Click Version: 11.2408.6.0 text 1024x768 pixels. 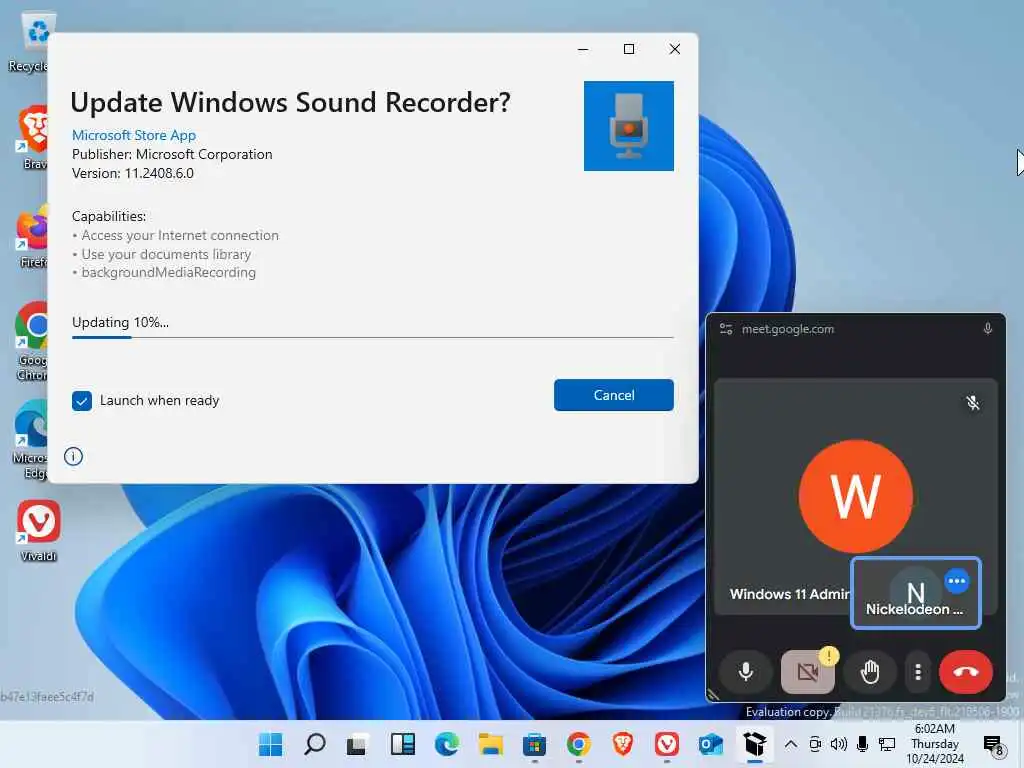coord(133,173)
